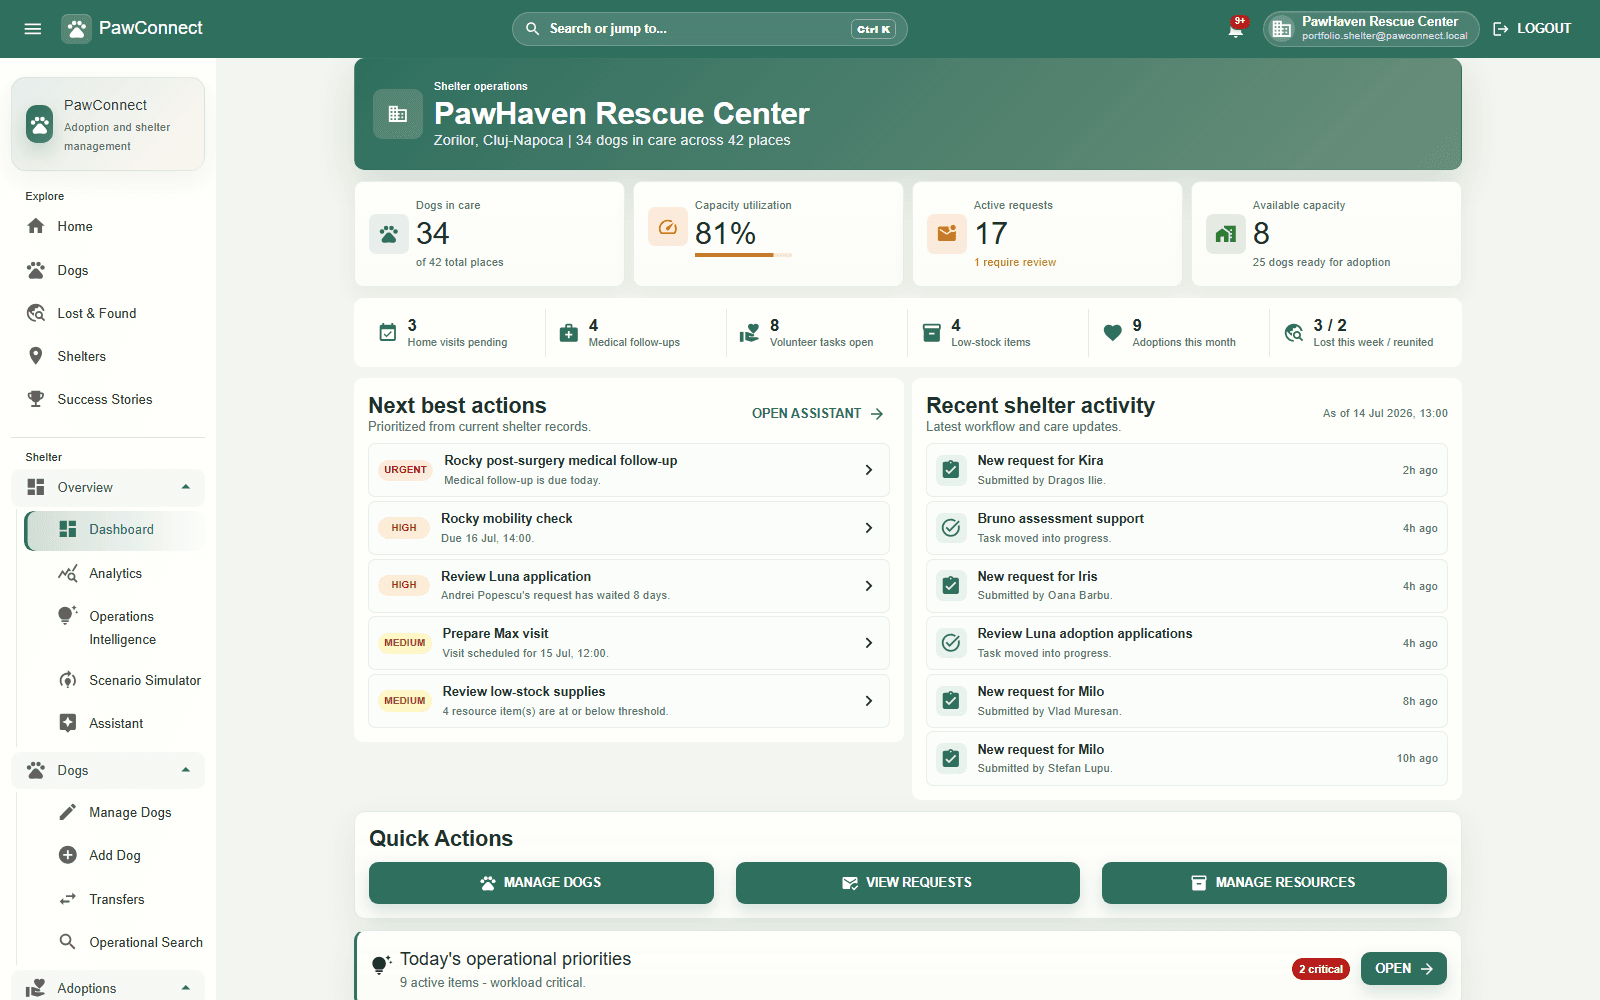1600x1000 pixels.
Task: Open the notifications bell
Action: 1236,29
